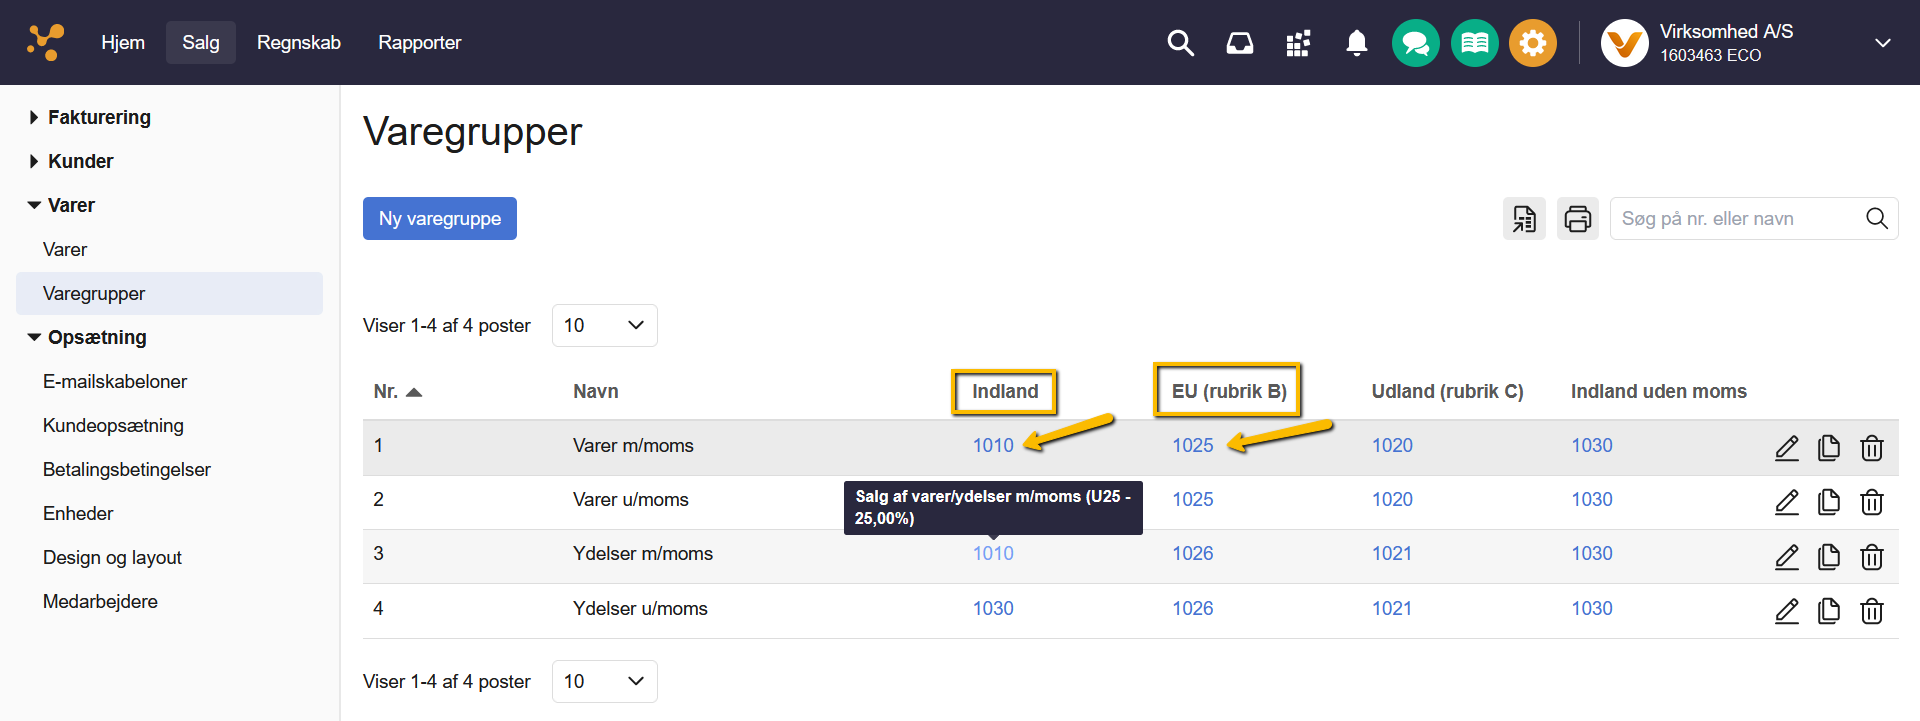Image resolution: width=1920 pixels, height=721 pixels.
Task: Click the Ny varegruppe button
Action: point(439,219)
